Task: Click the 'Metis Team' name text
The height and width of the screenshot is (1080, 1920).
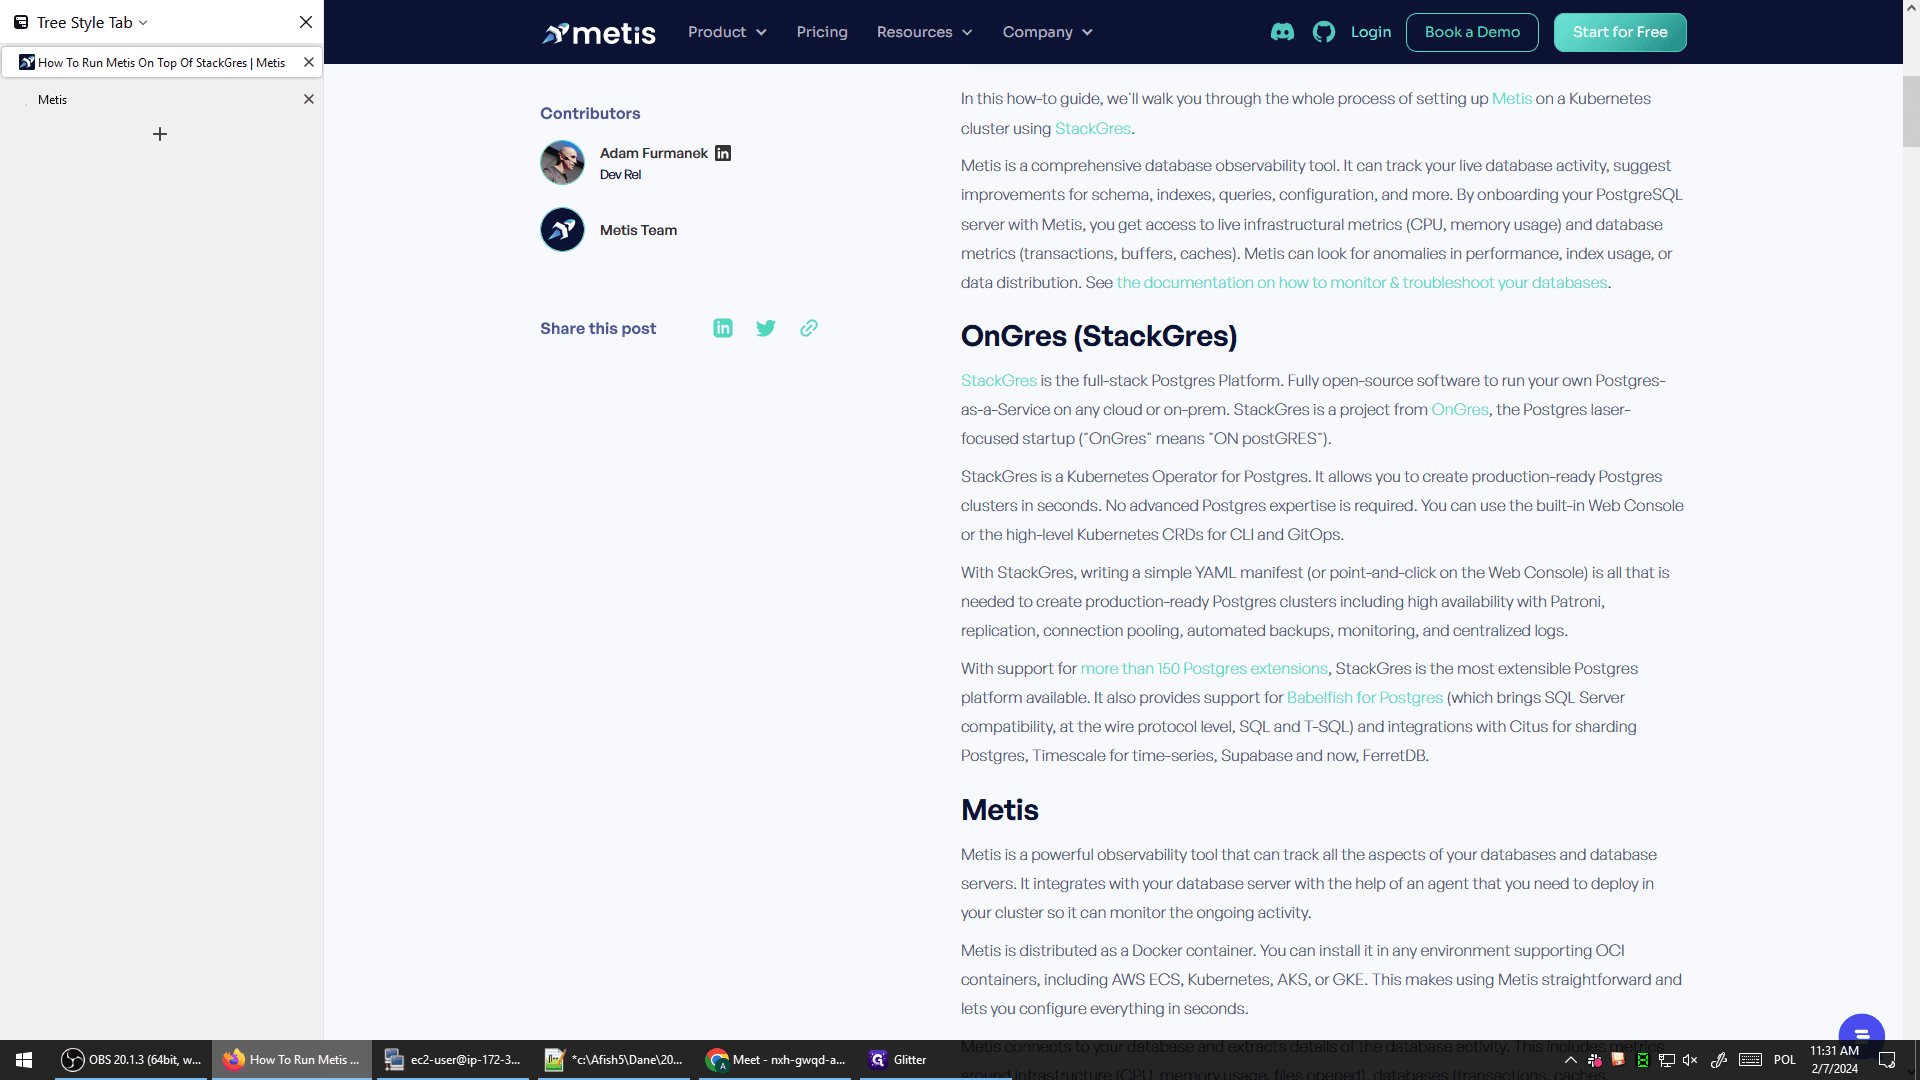Action: [x=638, y=230]
